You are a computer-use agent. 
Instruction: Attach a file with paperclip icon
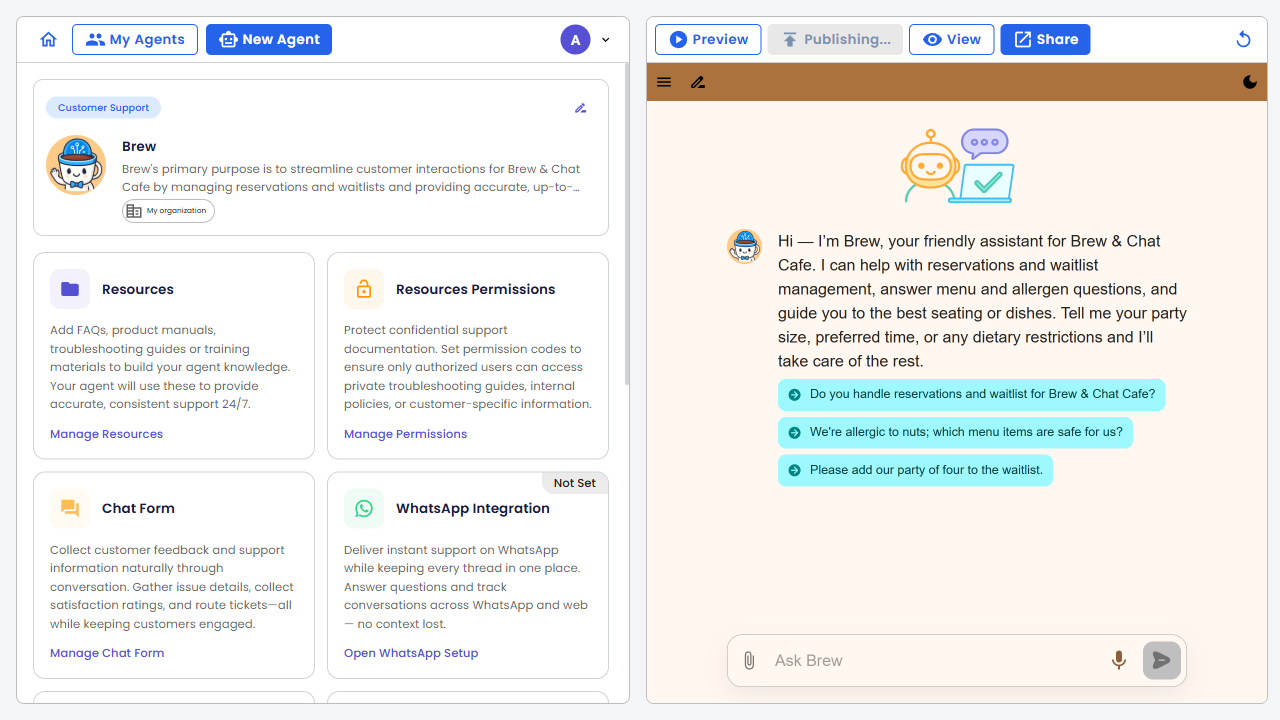tap(749, 661)
